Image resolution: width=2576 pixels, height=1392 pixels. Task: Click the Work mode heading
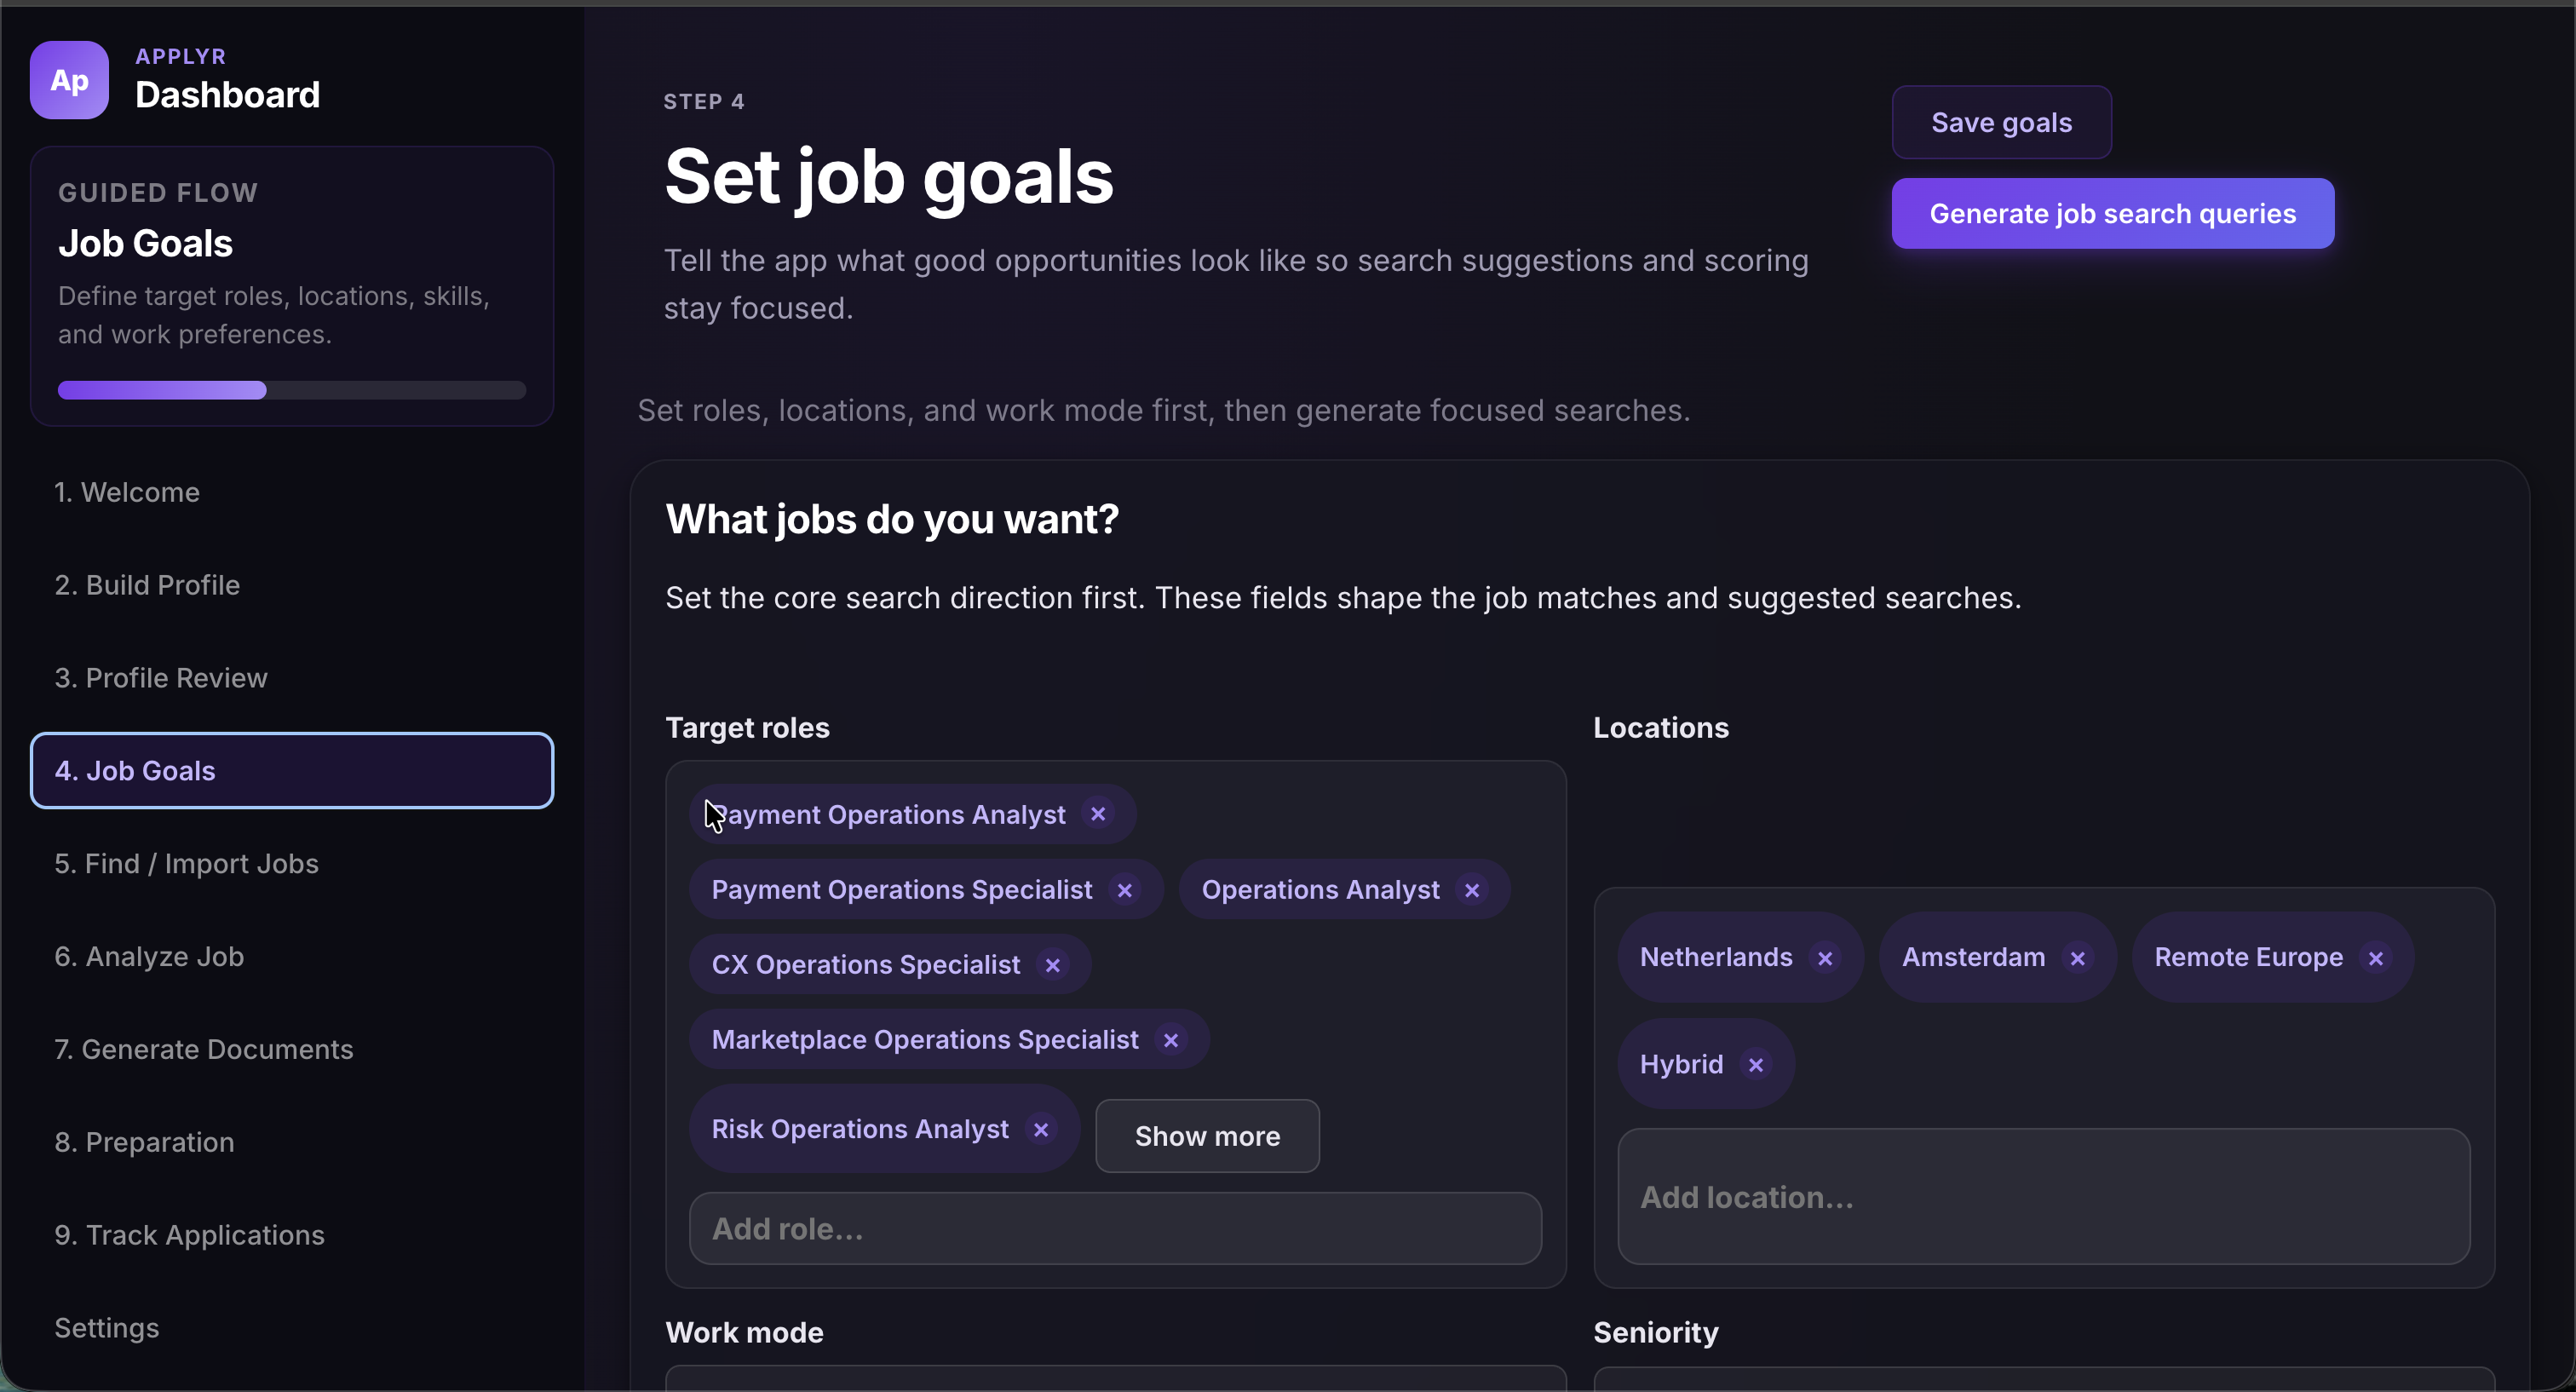(744, 1333)
